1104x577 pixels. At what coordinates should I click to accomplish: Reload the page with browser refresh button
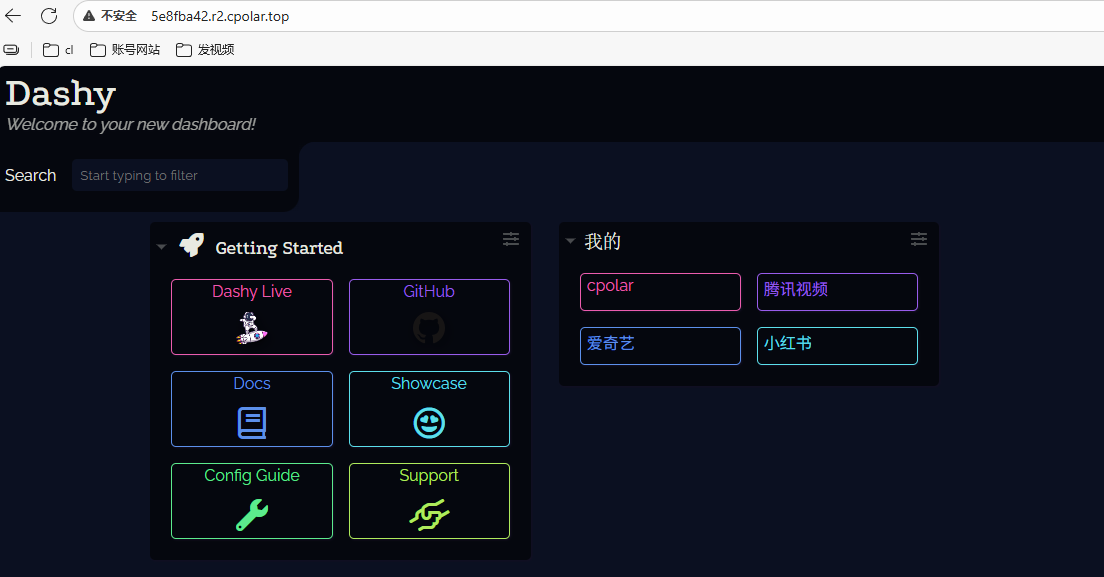49,15
